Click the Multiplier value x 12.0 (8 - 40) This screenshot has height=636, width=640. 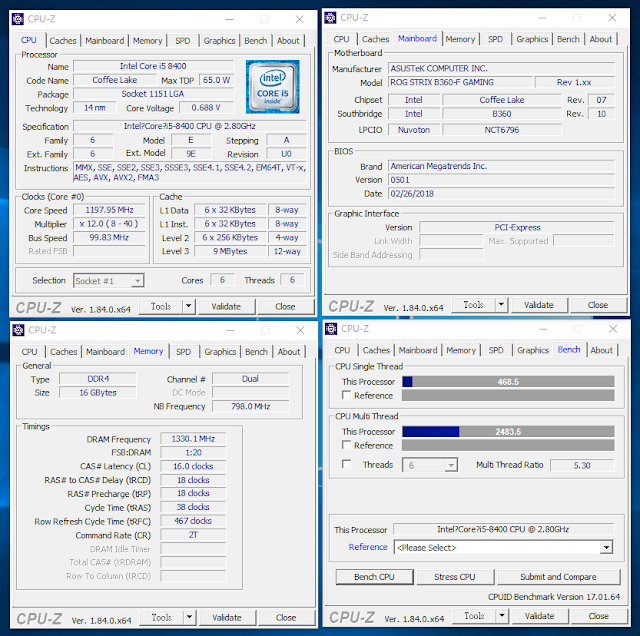[x=109, y=224]
